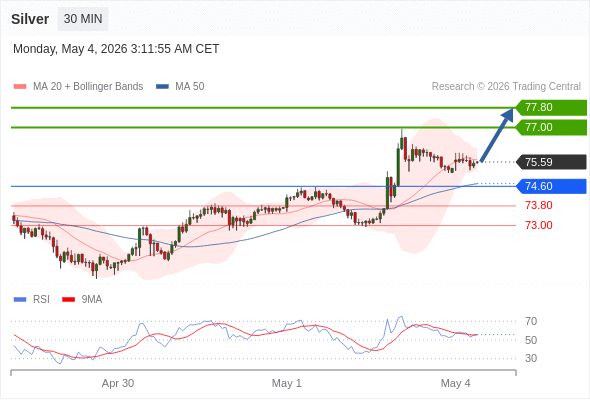590x400 pixels.
Task: Click the RSI 30 axis label
Action: coord(531,358)
